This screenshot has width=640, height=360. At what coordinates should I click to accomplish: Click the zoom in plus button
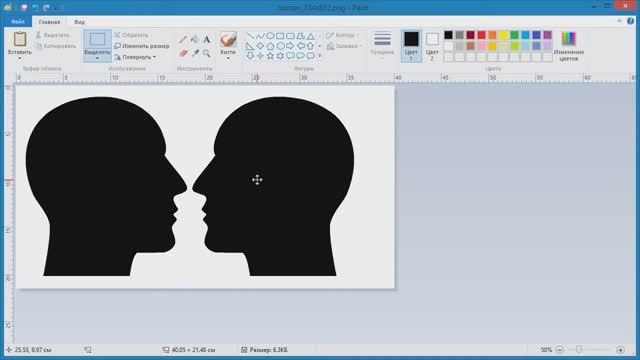tap(620, 350)
